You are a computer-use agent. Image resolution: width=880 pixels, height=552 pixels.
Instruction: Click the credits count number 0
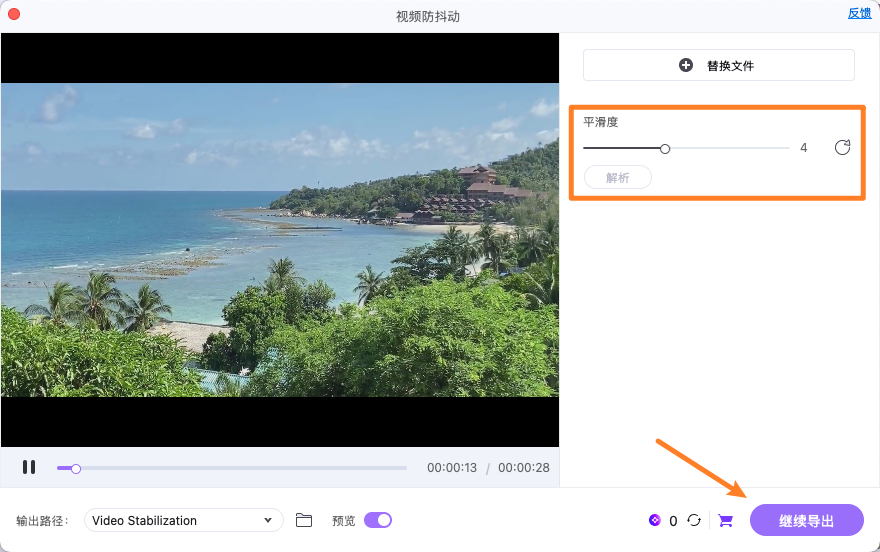pyautogui.click(x=673, y=521)
